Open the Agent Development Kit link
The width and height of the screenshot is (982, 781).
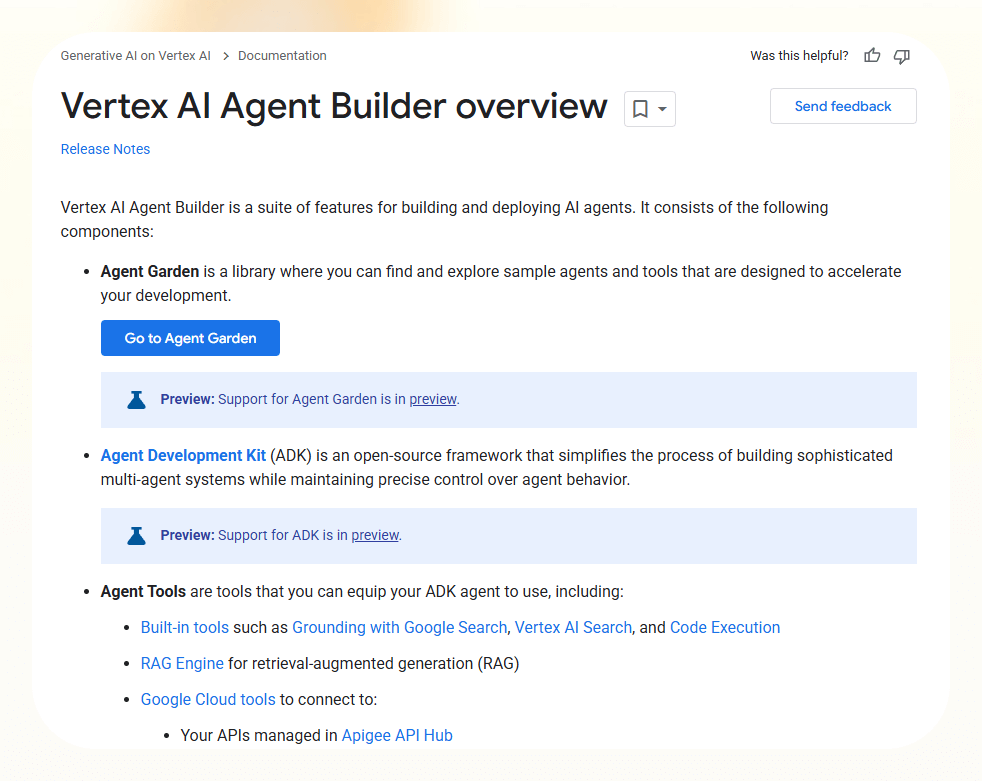[183, 455]
